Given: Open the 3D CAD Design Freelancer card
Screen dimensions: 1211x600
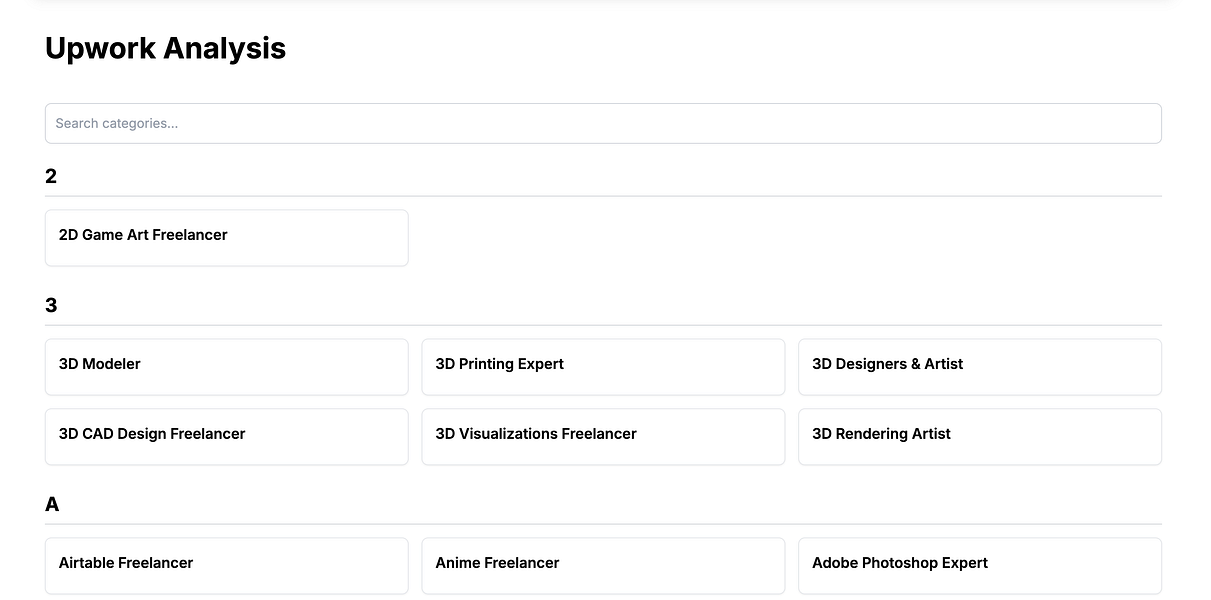Looking at the screenshot, I should click(227, 436).
